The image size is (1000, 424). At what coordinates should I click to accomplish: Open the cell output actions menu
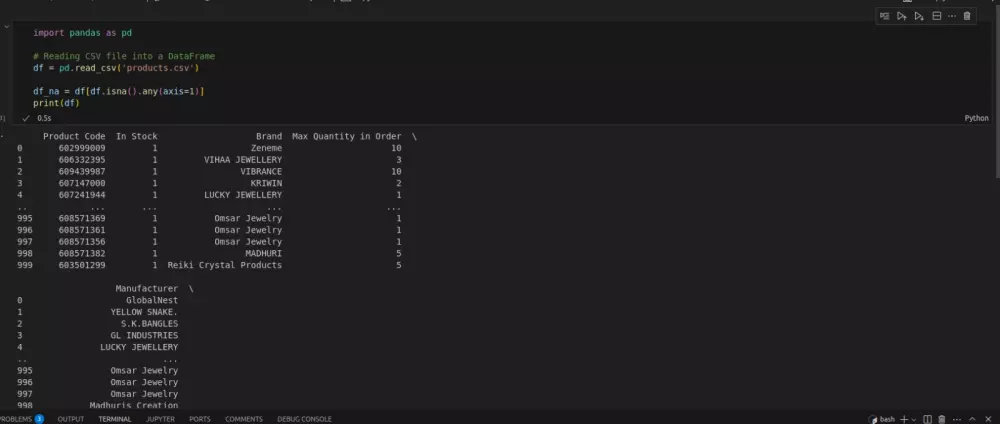tap(2, 136)
